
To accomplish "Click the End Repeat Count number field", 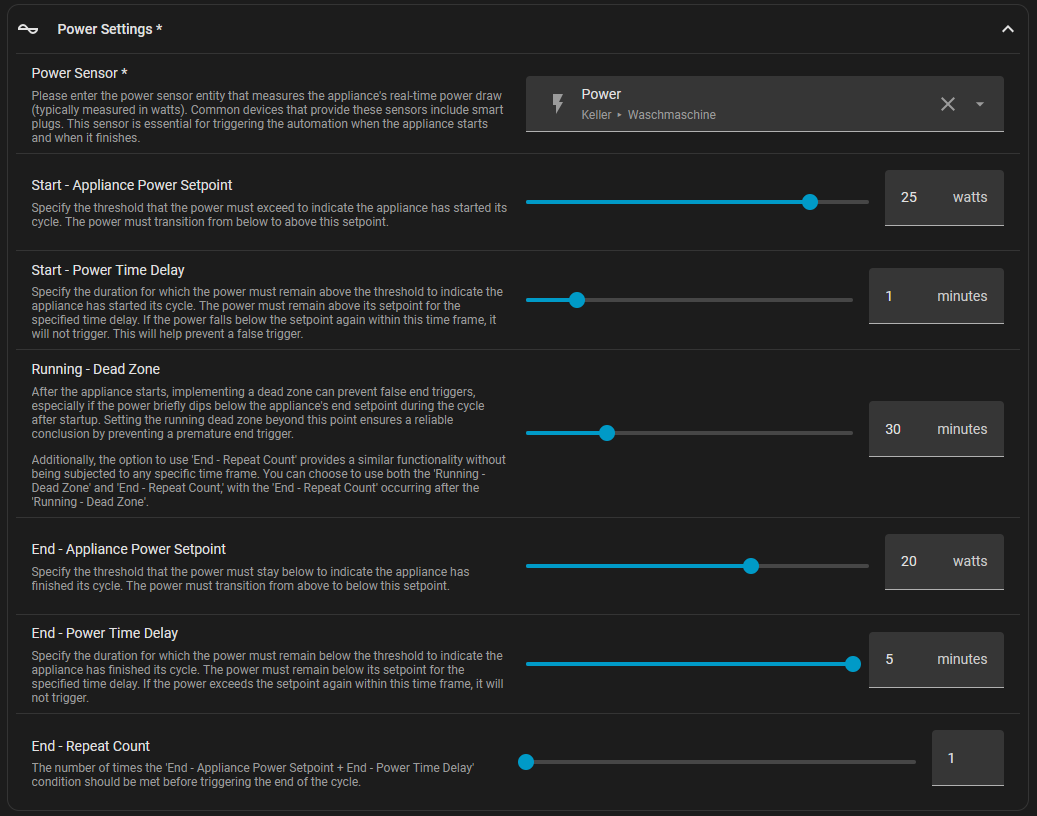I will pos(967,758).
